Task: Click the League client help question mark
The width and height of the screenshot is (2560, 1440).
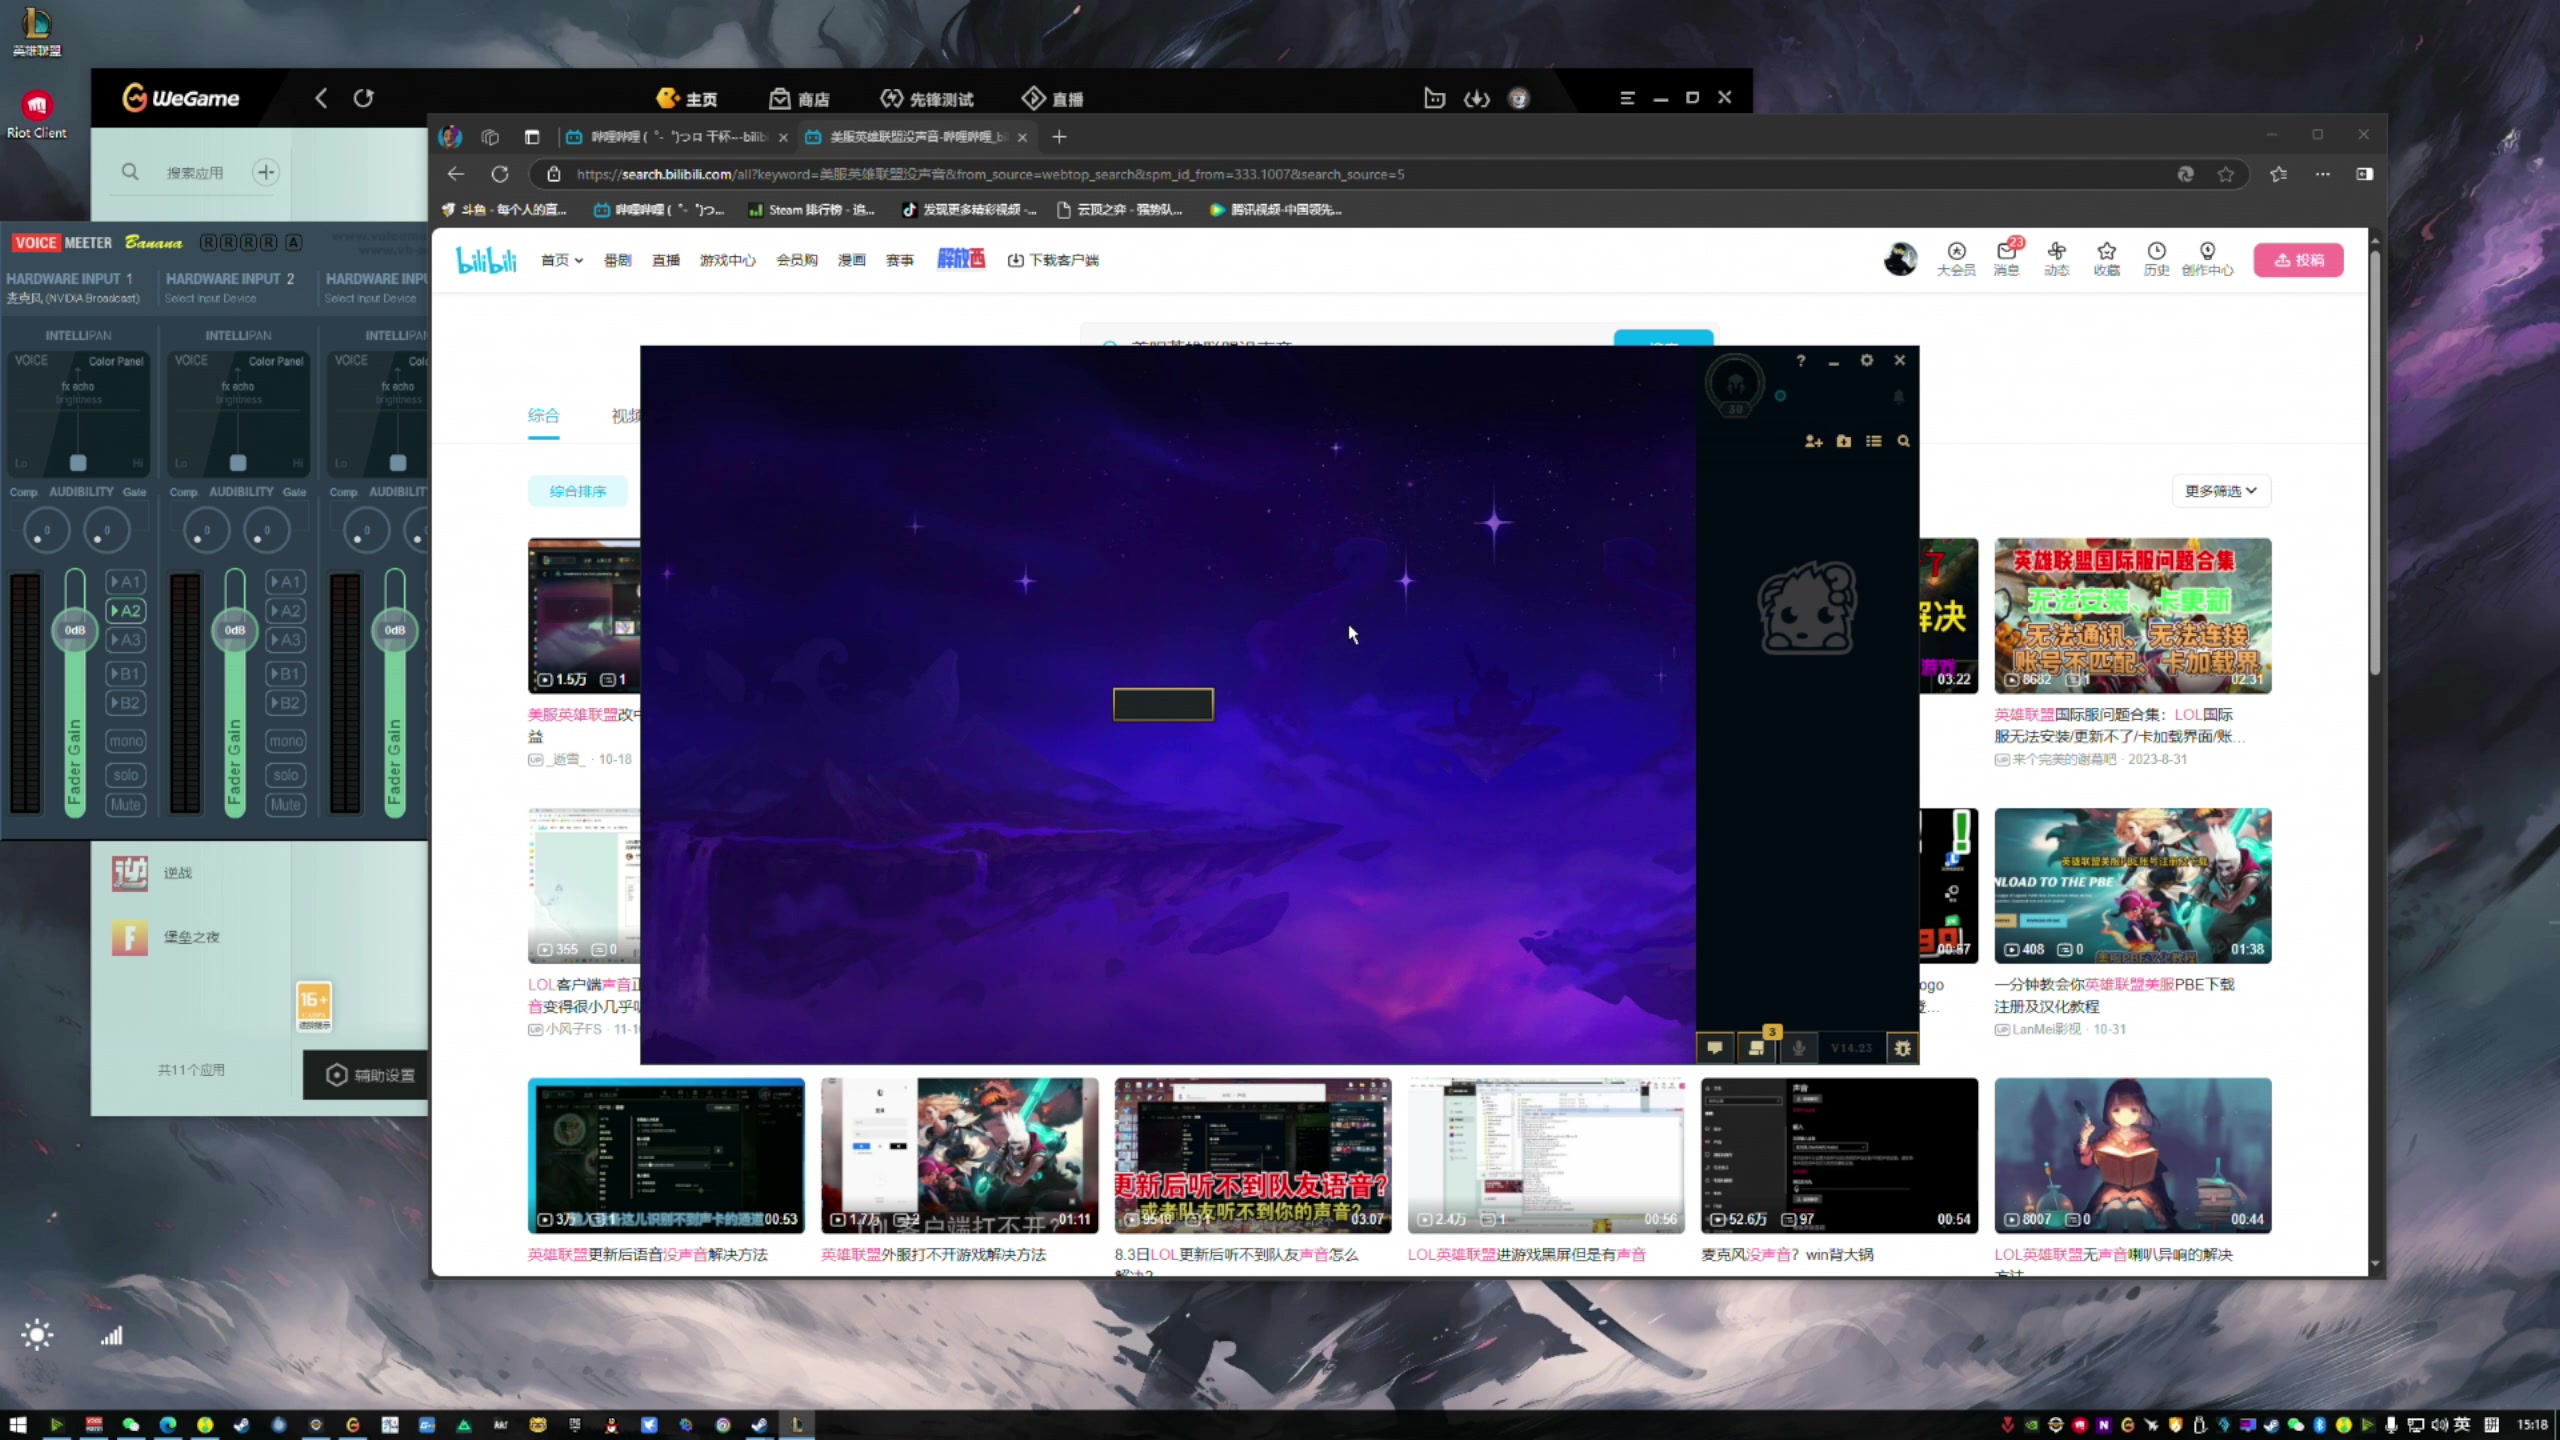Action: 1800,360
